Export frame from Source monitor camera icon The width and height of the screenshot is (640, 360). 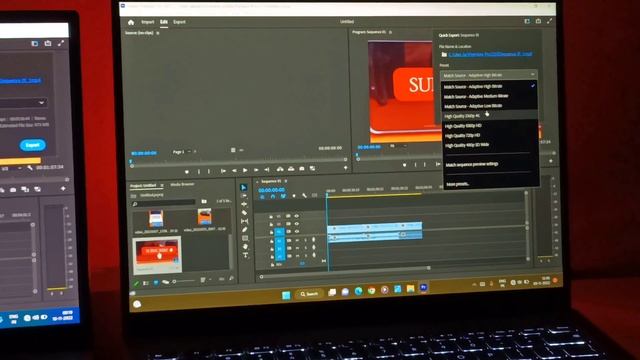pos(302,169)
